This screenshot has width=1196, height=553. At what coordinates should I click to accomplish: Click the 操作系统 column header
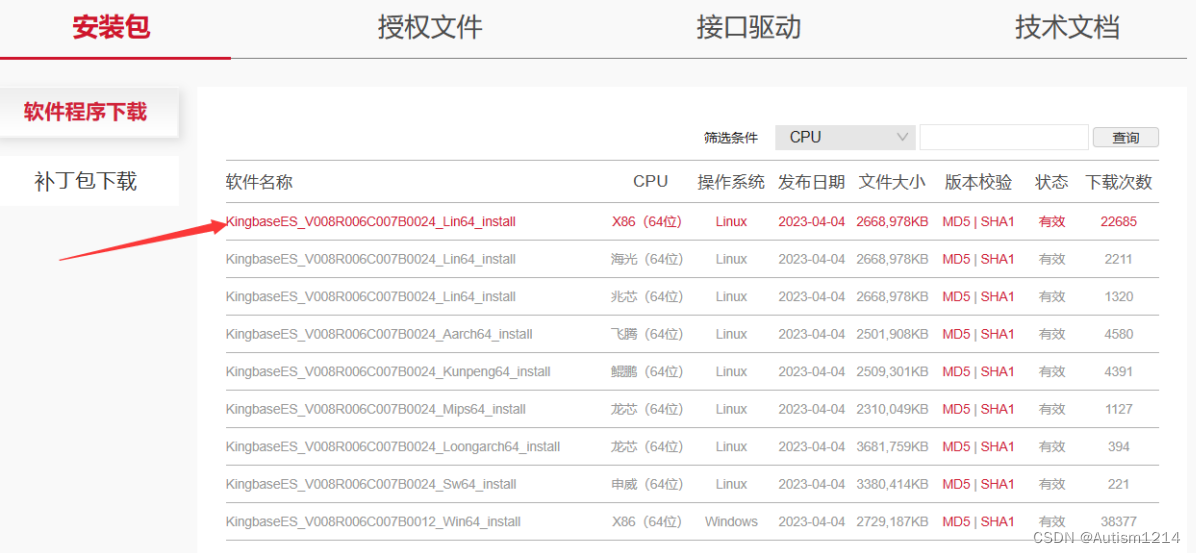(x=731, y=182)
